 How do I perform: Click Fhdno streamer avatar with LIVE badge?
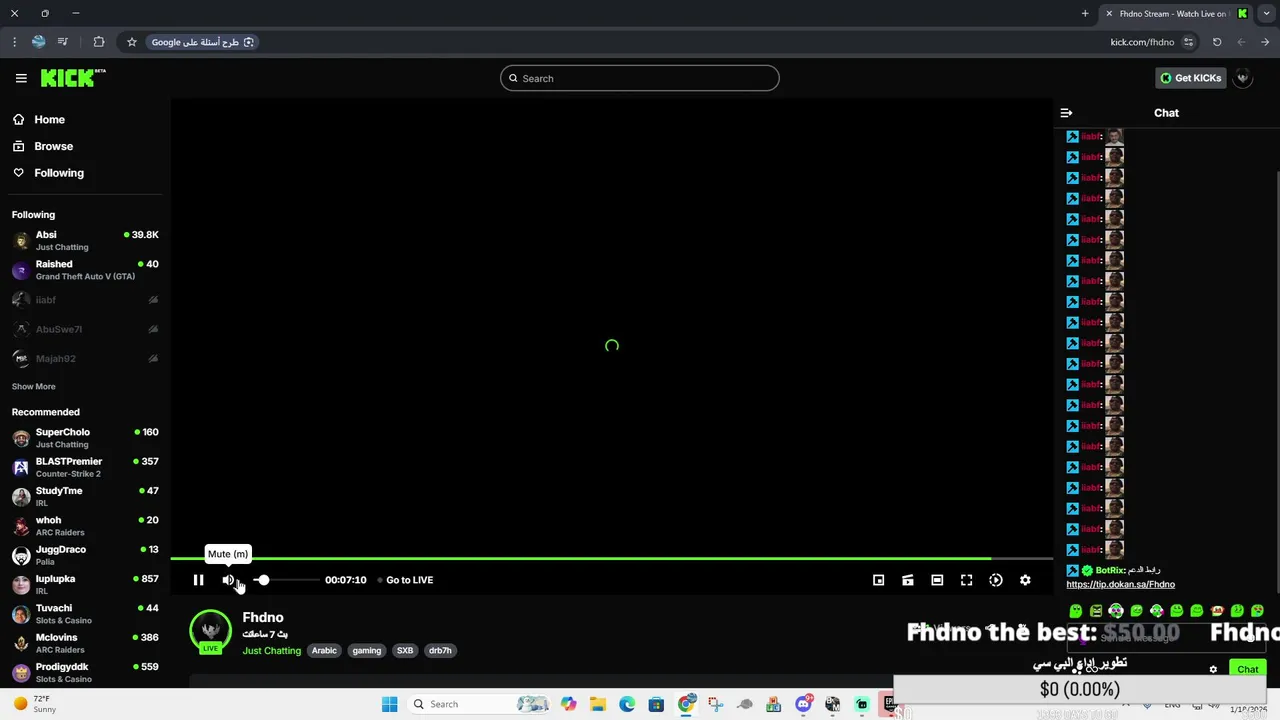click(210, 632)
